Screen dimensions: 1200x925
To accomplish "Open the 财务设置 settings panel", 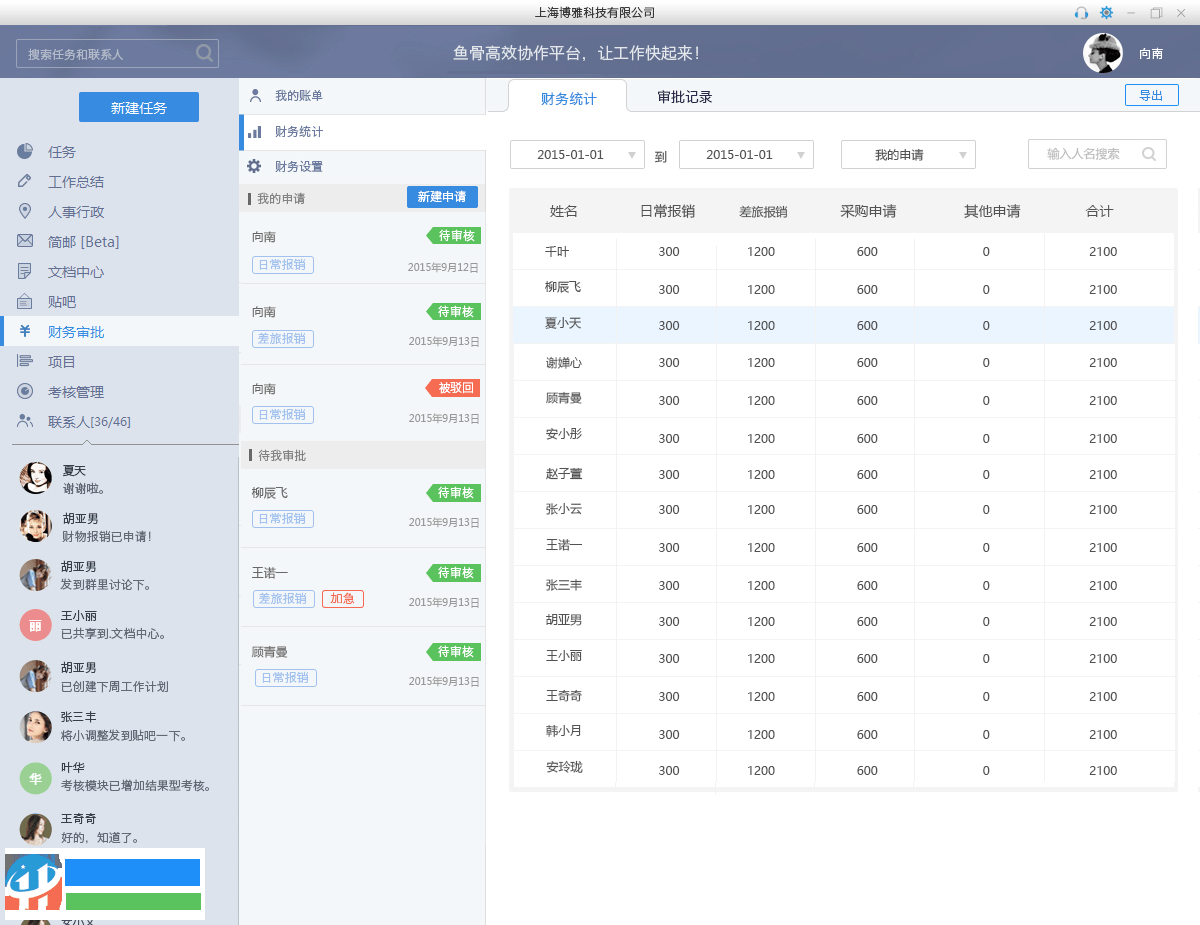I will click(300, 166).
